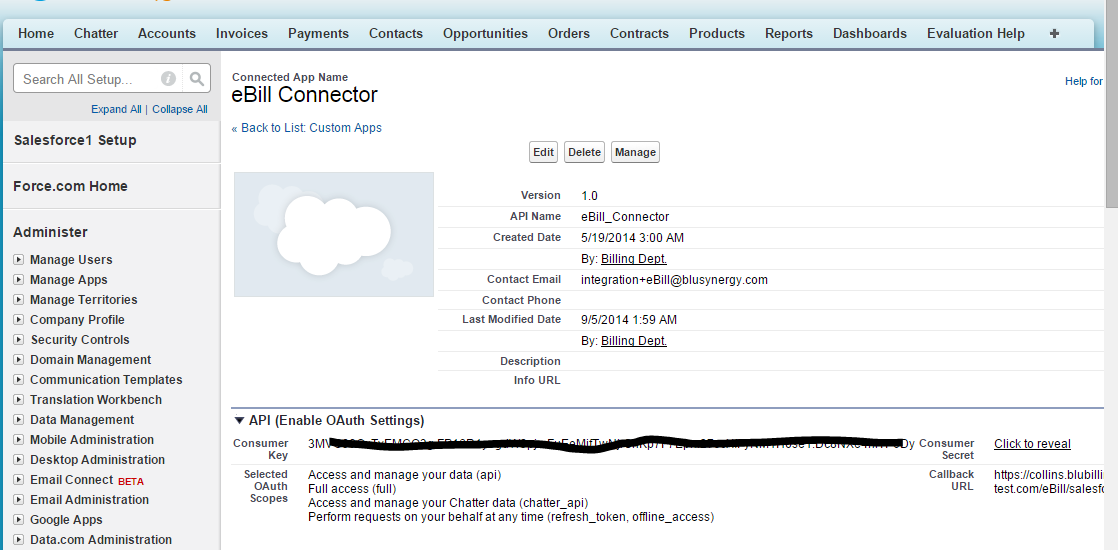Click Last Modified value 9/5/2014 1:59 AM
The height and width of the screenshot is (550, 1118).
[629, 320]
